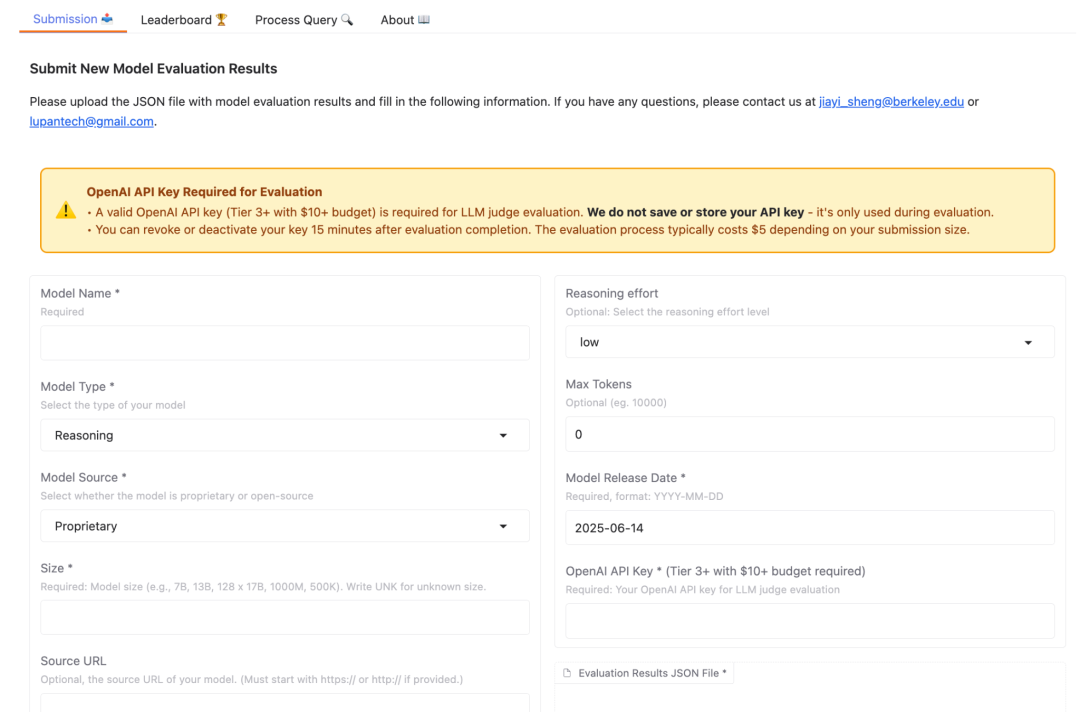This screenshot has width=1080, height=712.
Task: Go to the About tab
Action: tap(405, 20)
